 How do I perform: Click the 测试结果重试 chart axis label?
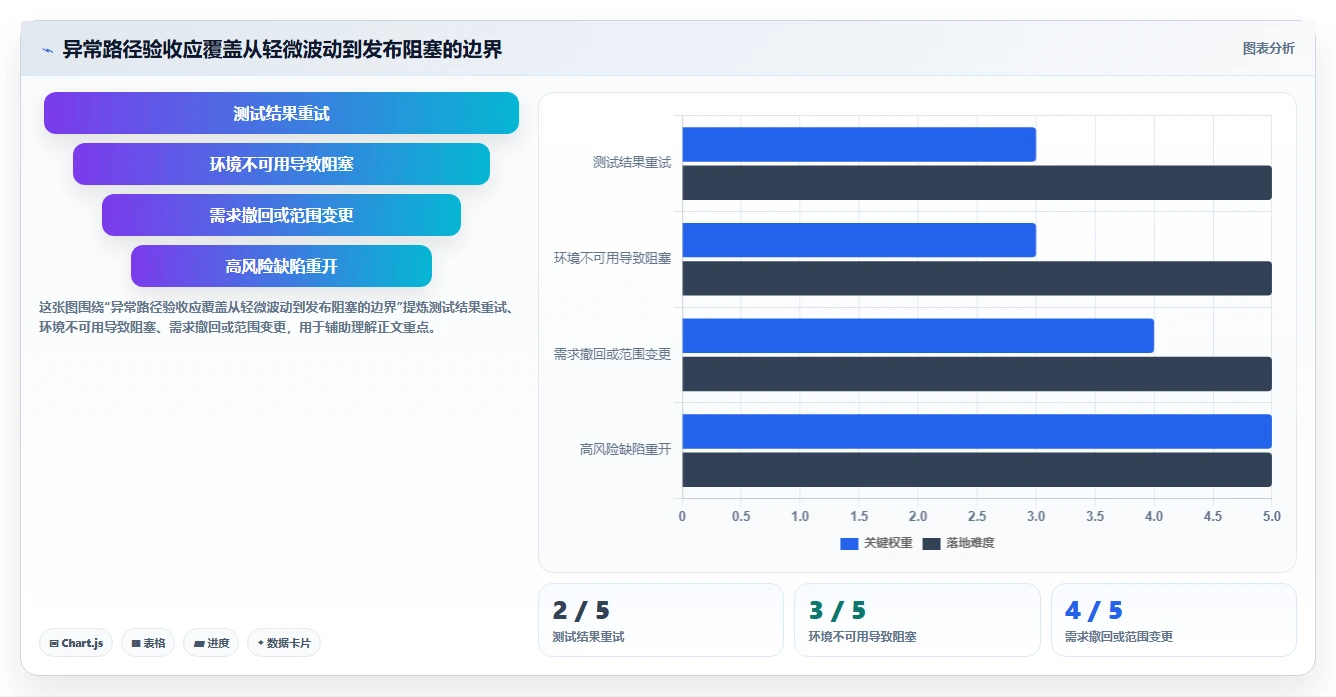[632, 162]
